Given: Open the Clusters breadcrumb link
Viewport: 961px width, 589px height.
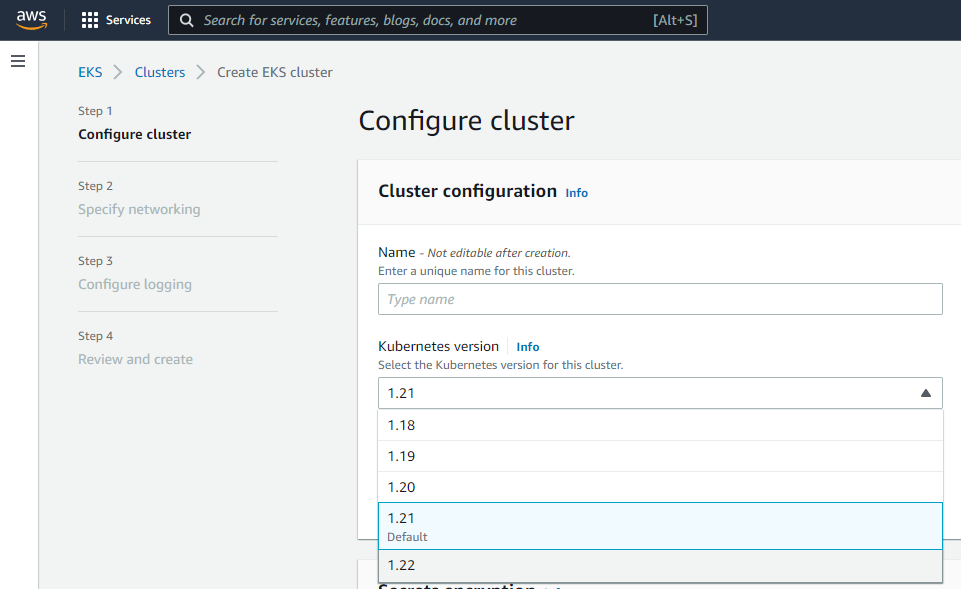Looking at the screenshot, I should pyautogui.click(x=160, y=72).
